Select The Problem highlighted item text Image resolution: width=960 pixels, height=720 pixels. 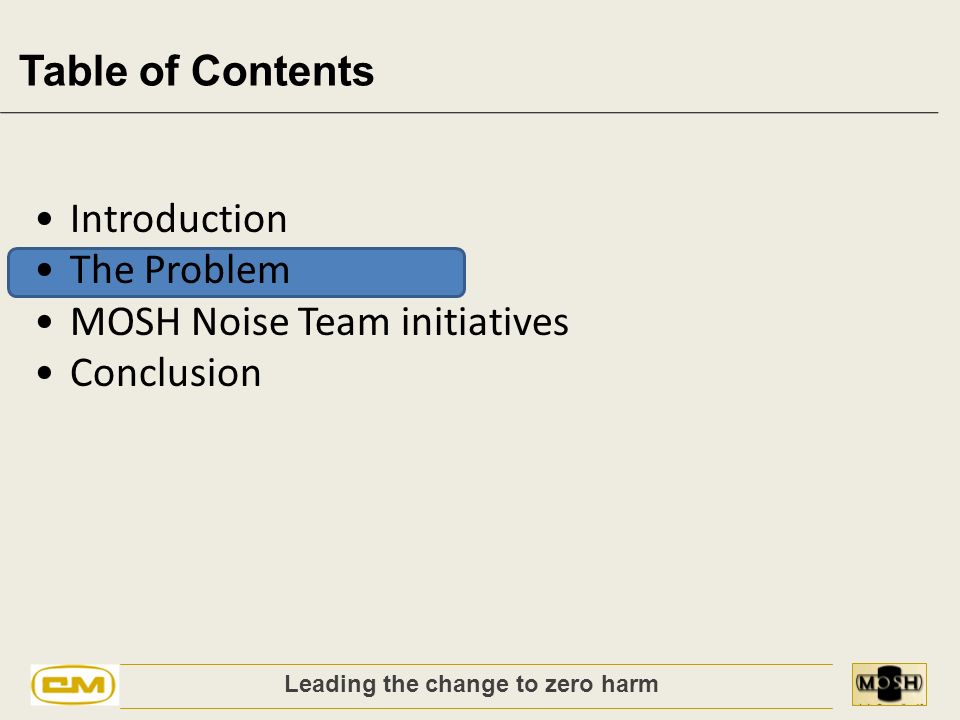[x=179, y=270]
